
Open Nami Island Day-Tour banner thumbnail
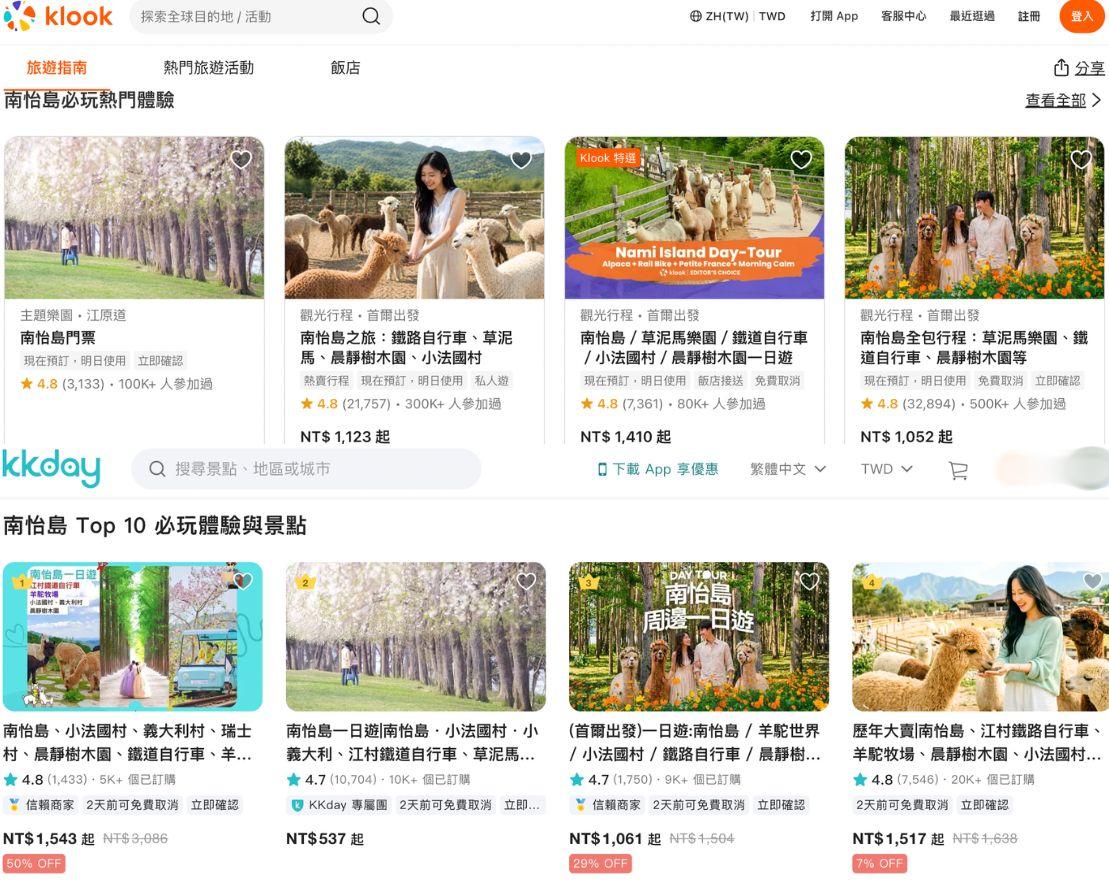[695, 218]
